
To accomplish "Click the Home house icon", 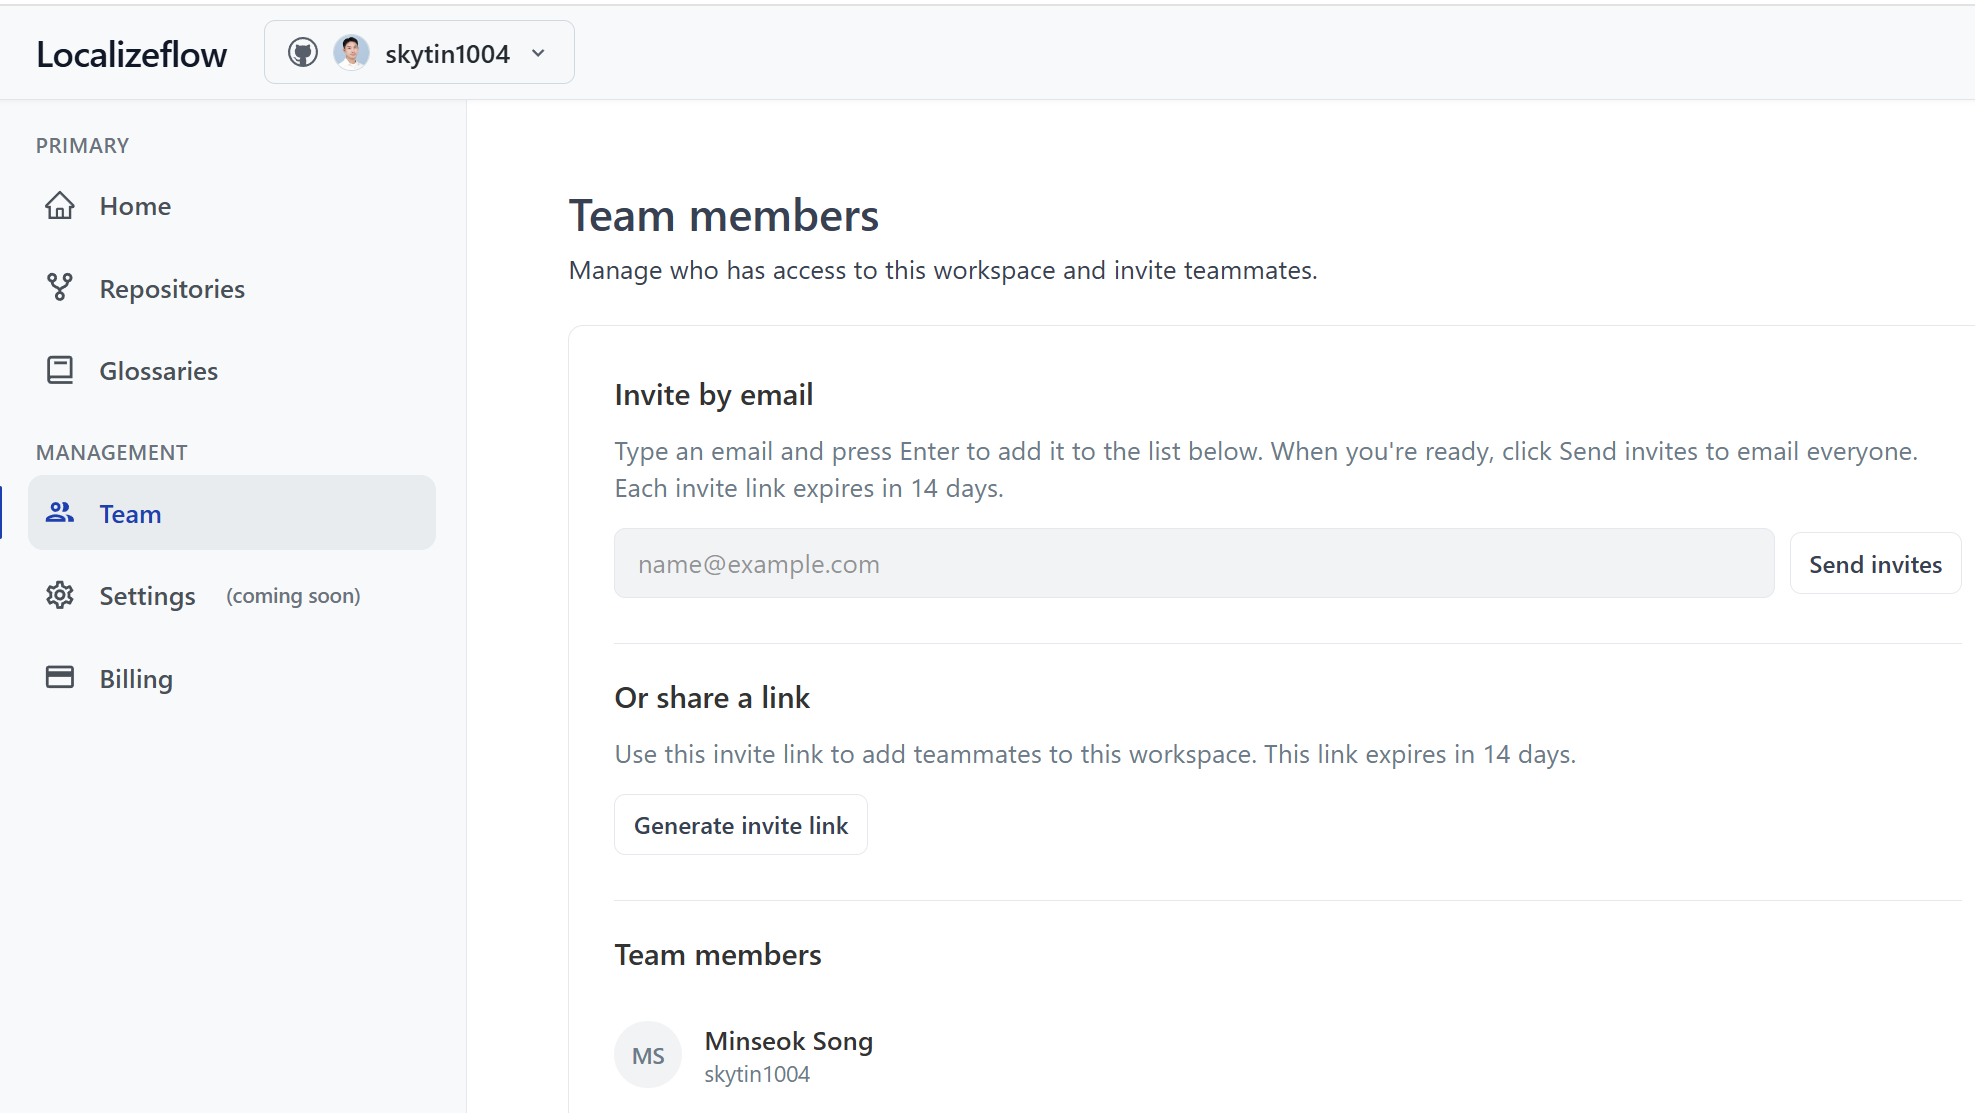I will tap(60, 206).
